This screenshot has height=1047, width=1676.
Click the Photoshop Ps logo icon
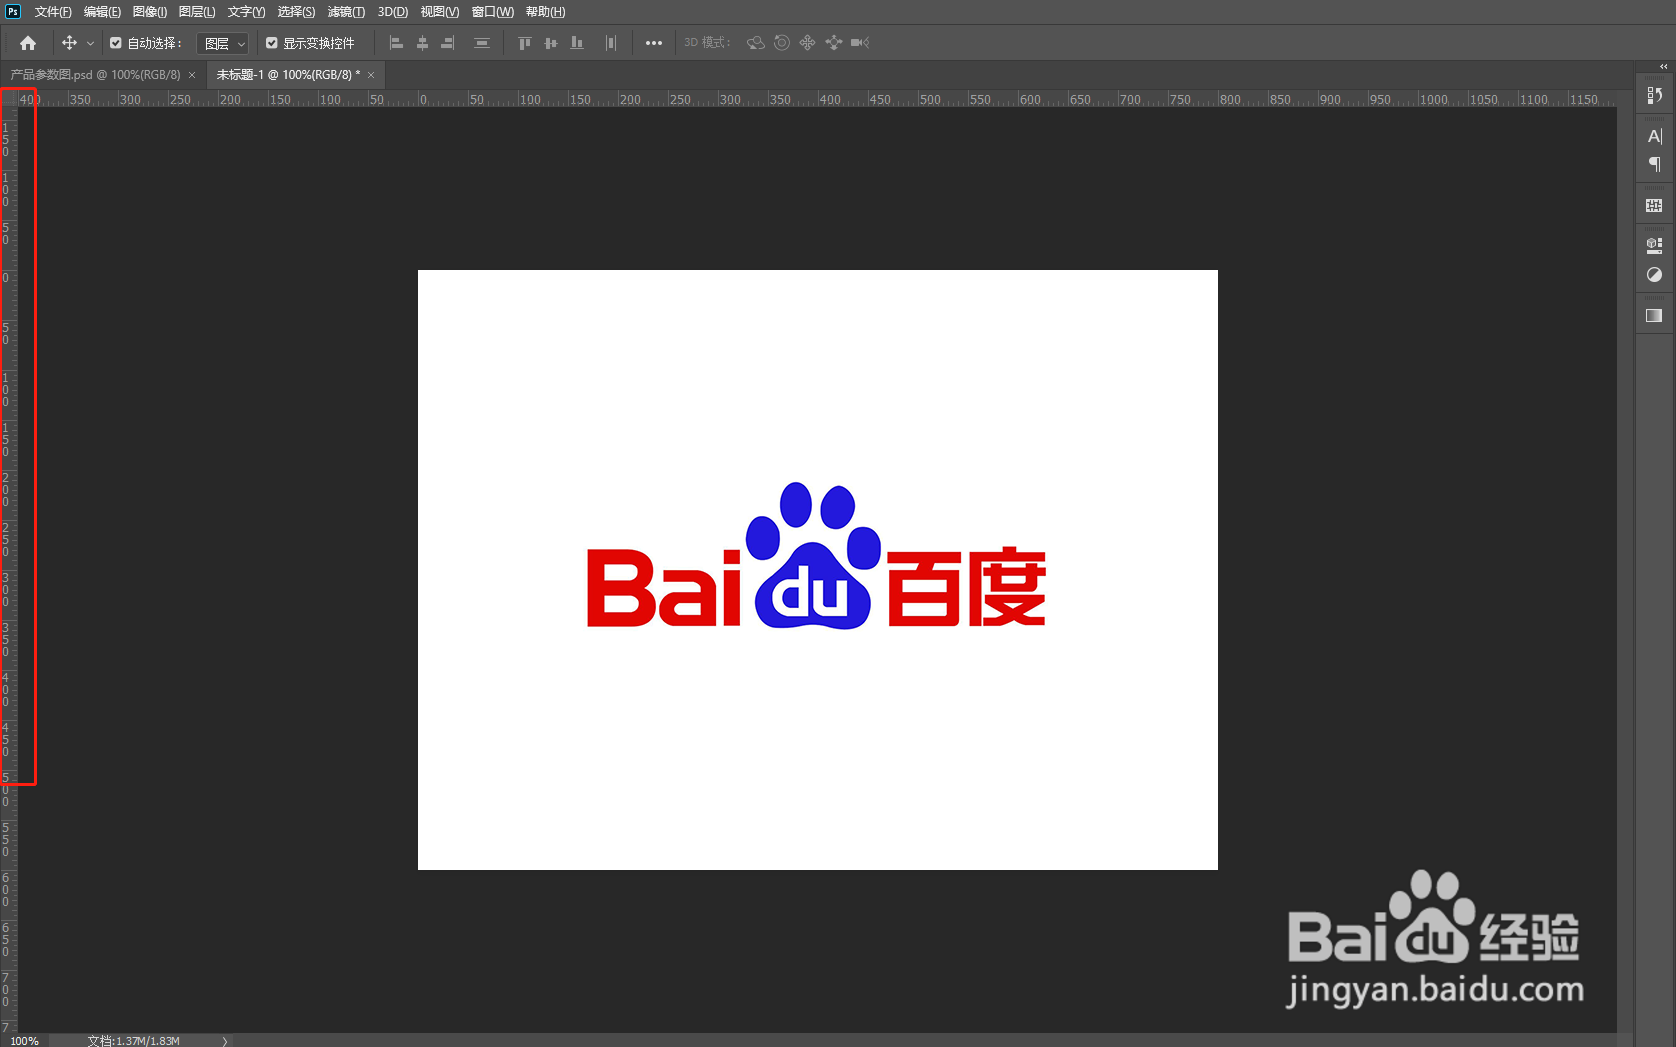point(13,12)
